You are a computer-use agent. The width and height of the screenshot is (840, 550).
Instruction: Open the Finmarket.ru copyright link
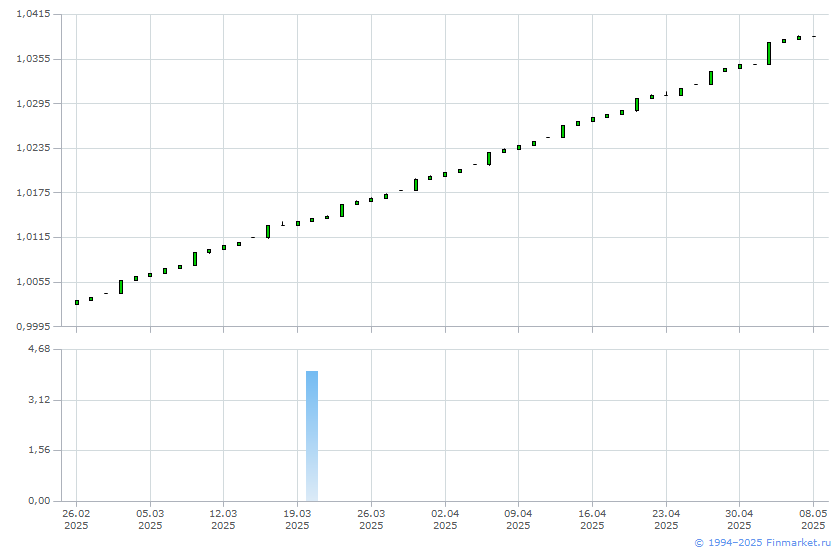click(x=763, y=543)
